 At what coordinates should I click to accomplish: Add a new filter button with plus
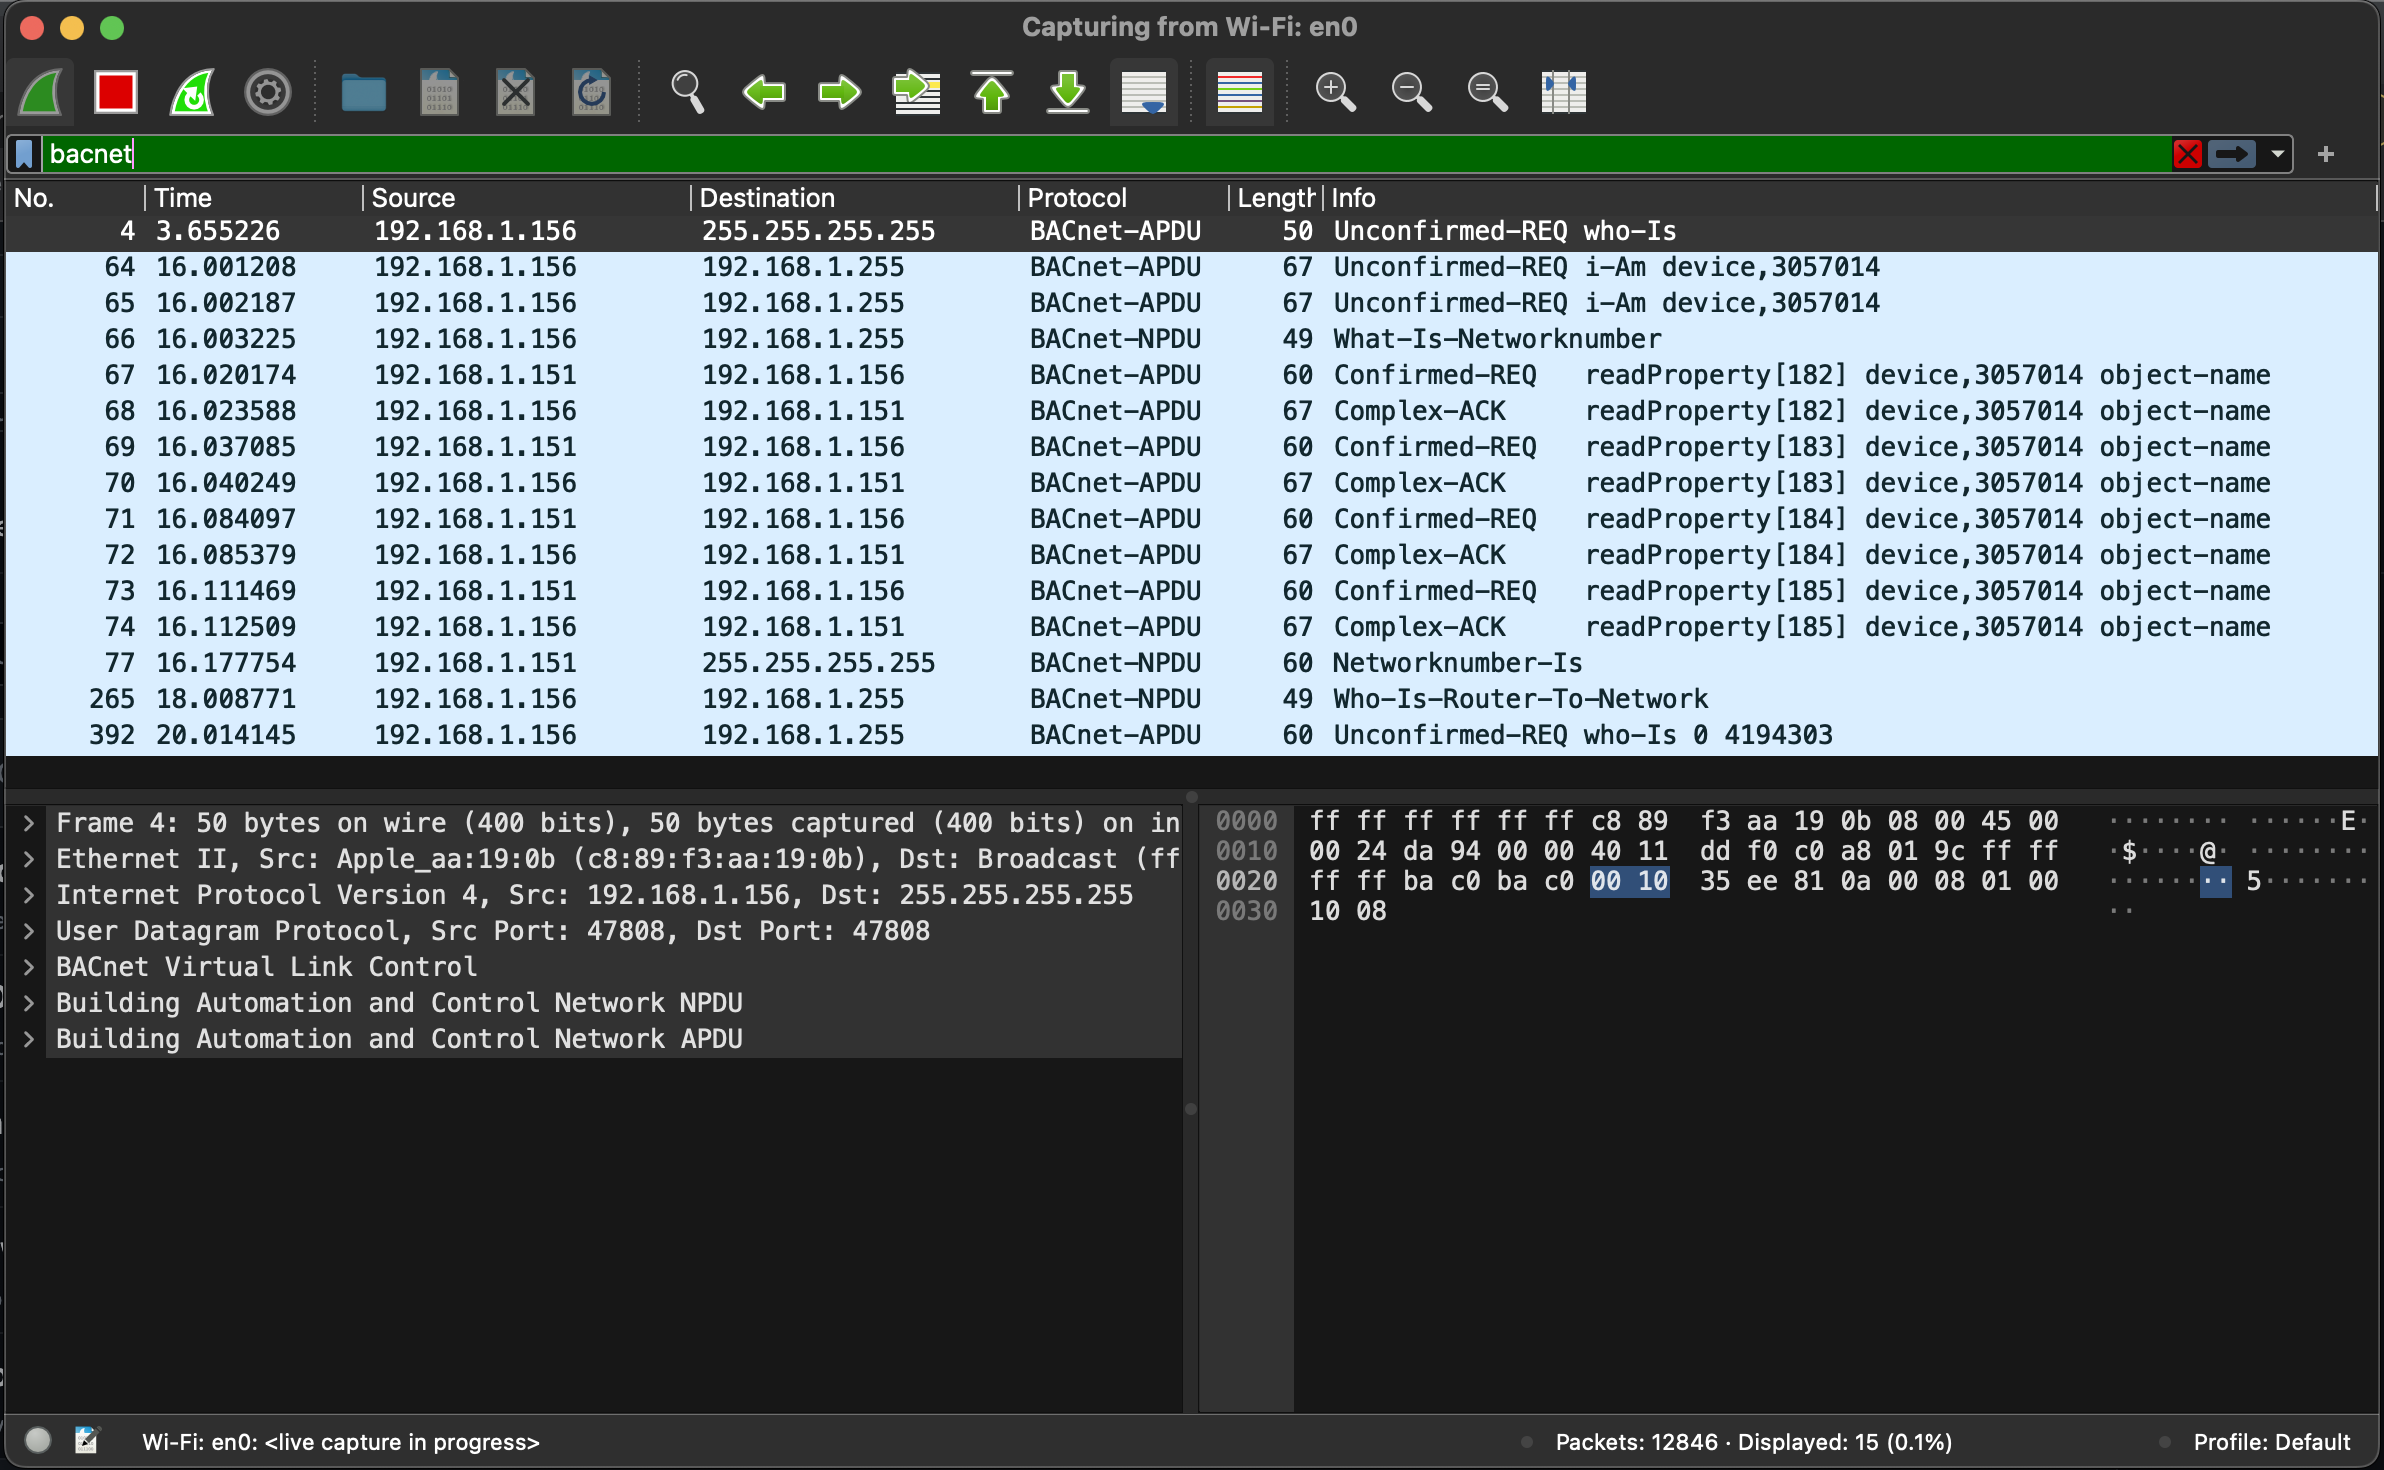pos(2327,153)
